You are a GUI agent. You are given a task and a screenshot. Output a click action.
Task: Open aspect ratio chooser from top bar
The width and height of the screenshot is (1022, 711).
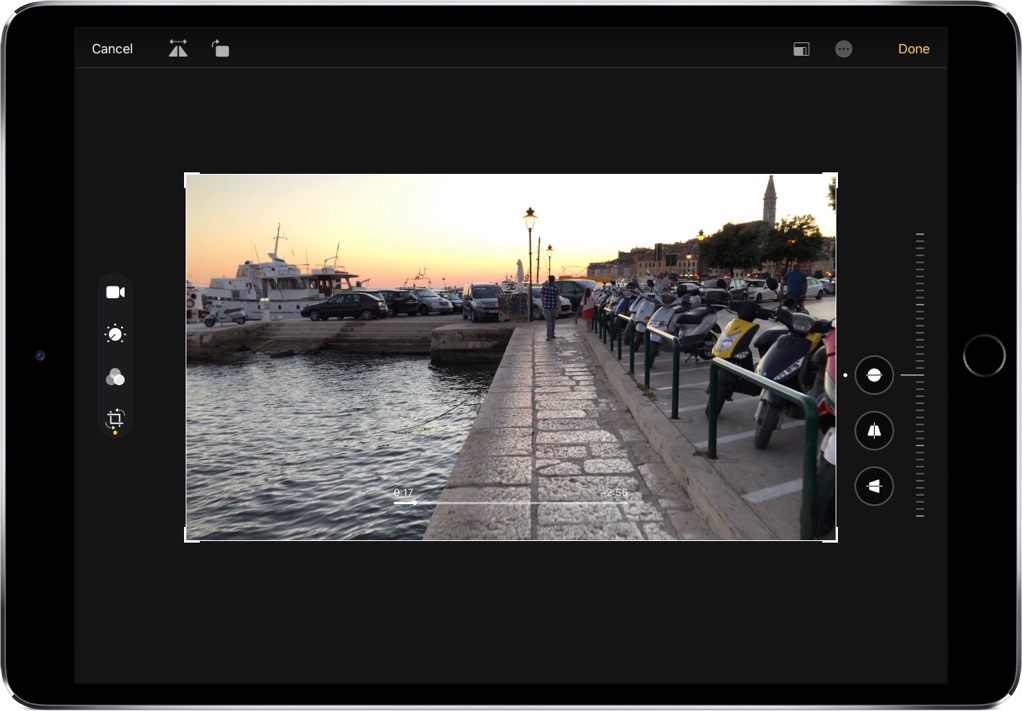[x=800, y=48]
